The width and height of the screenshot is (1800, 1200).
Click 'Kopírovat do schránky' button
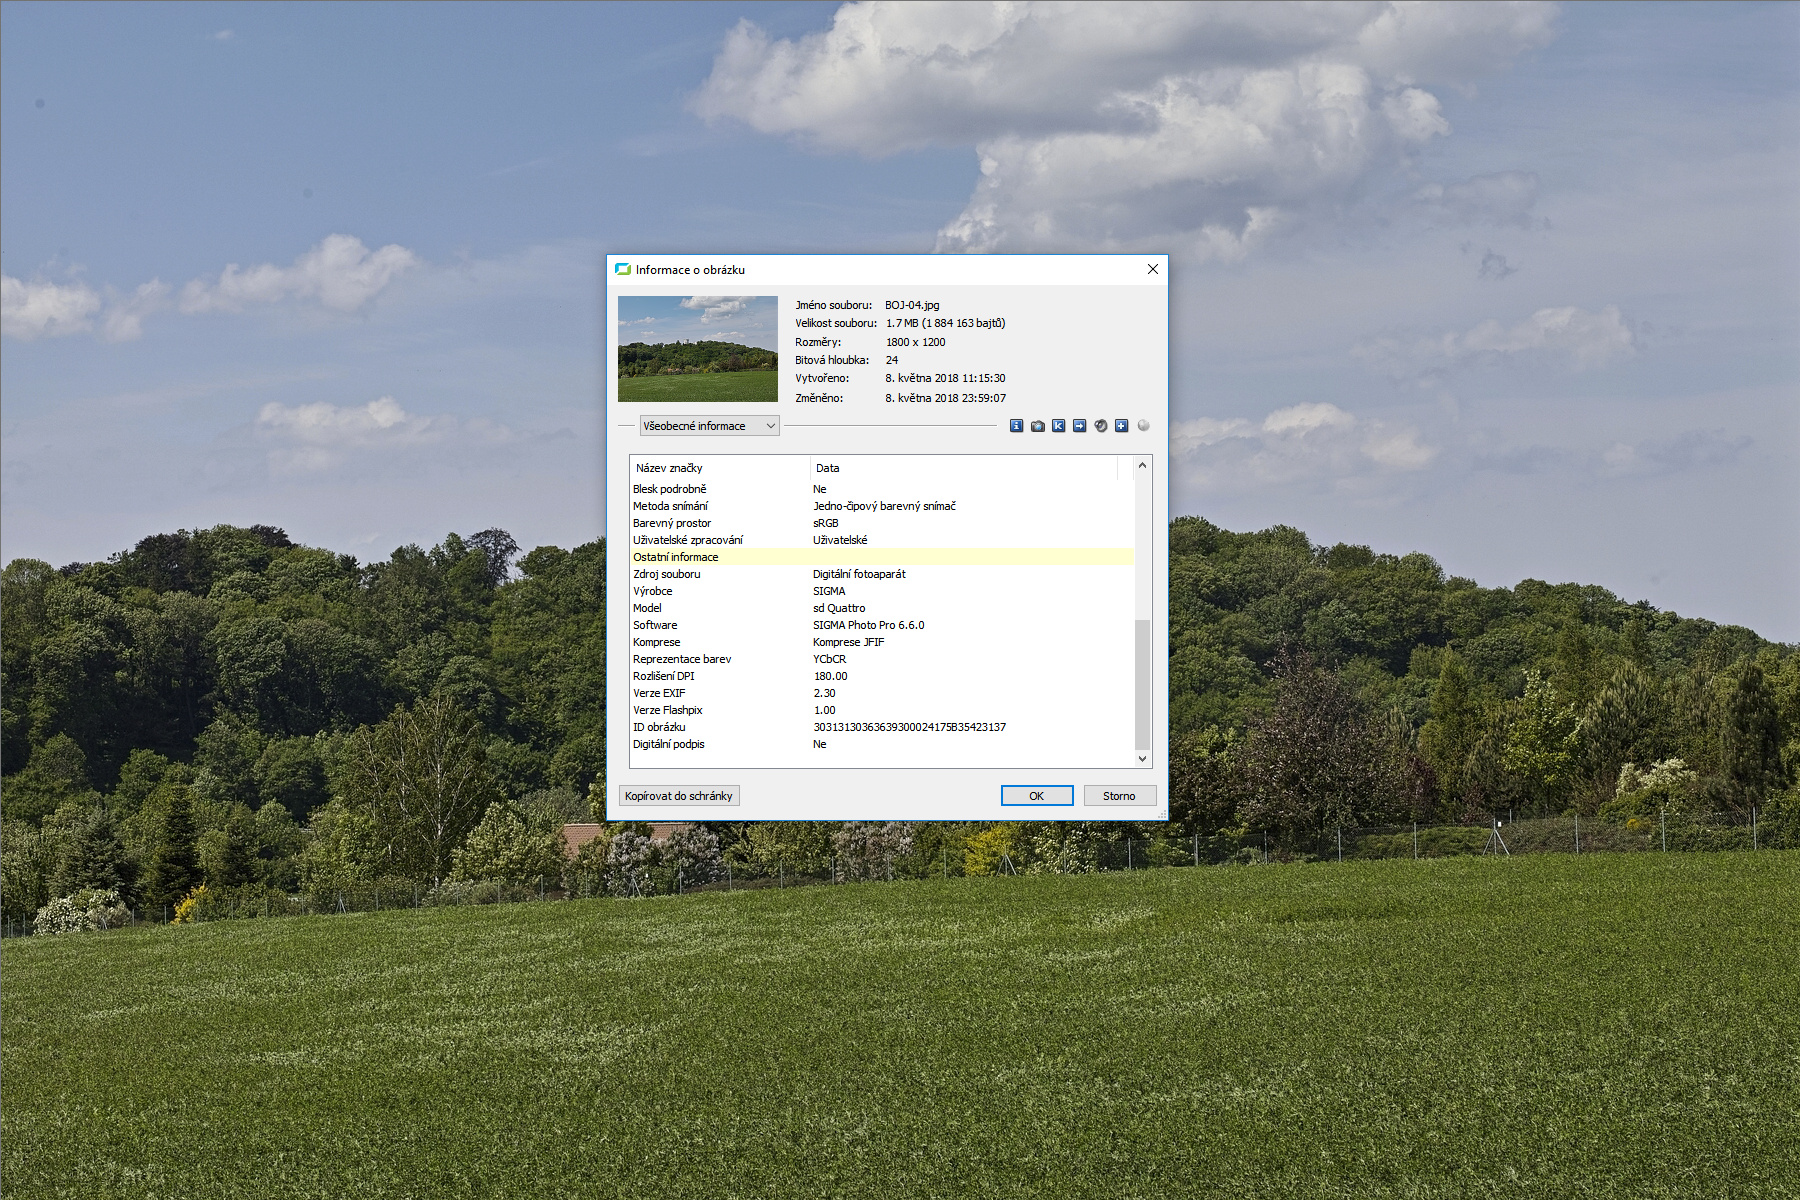(679, 796)
